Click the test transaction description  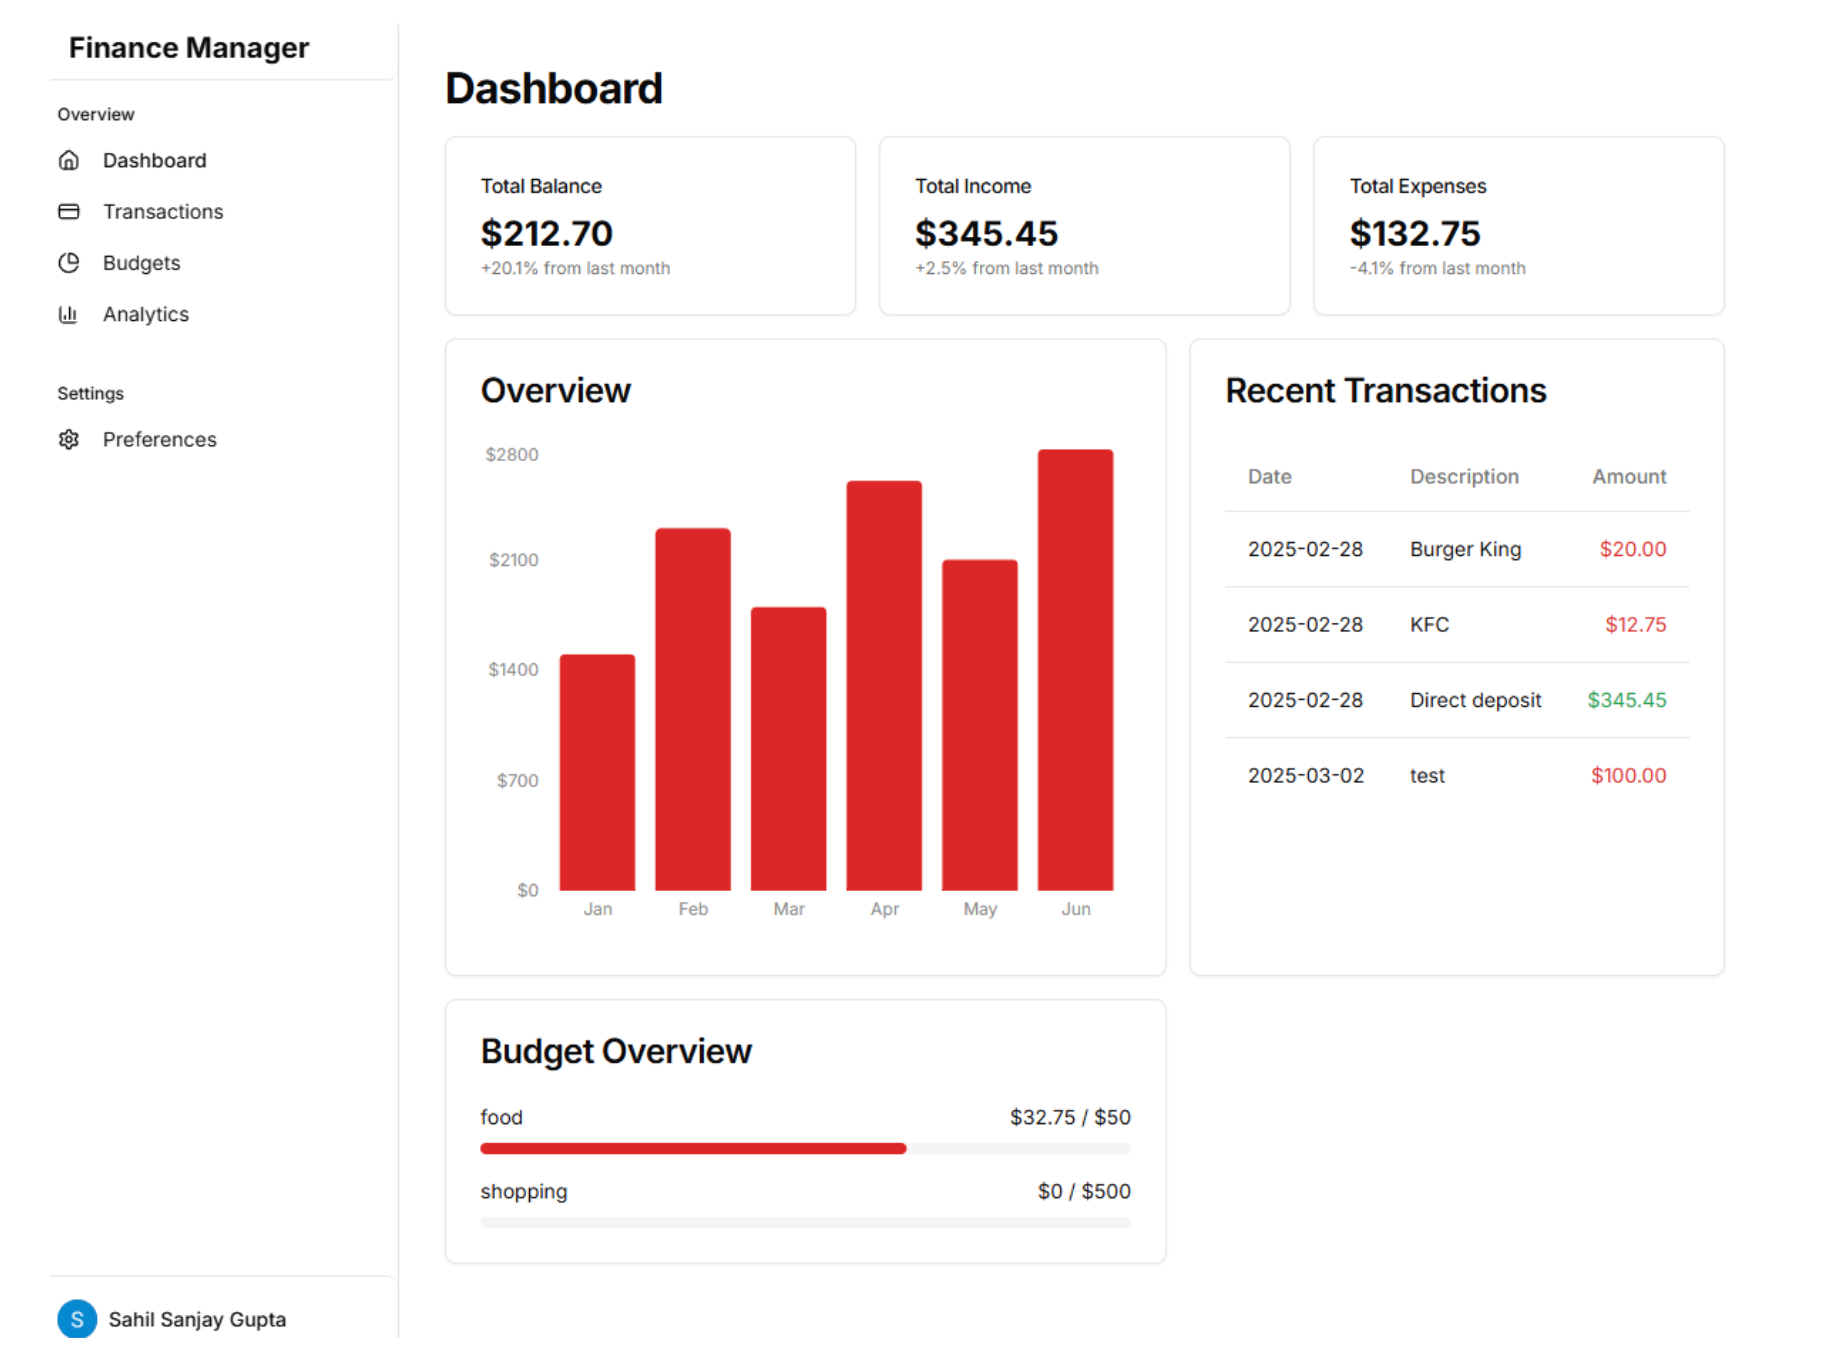click(1427, 775)
